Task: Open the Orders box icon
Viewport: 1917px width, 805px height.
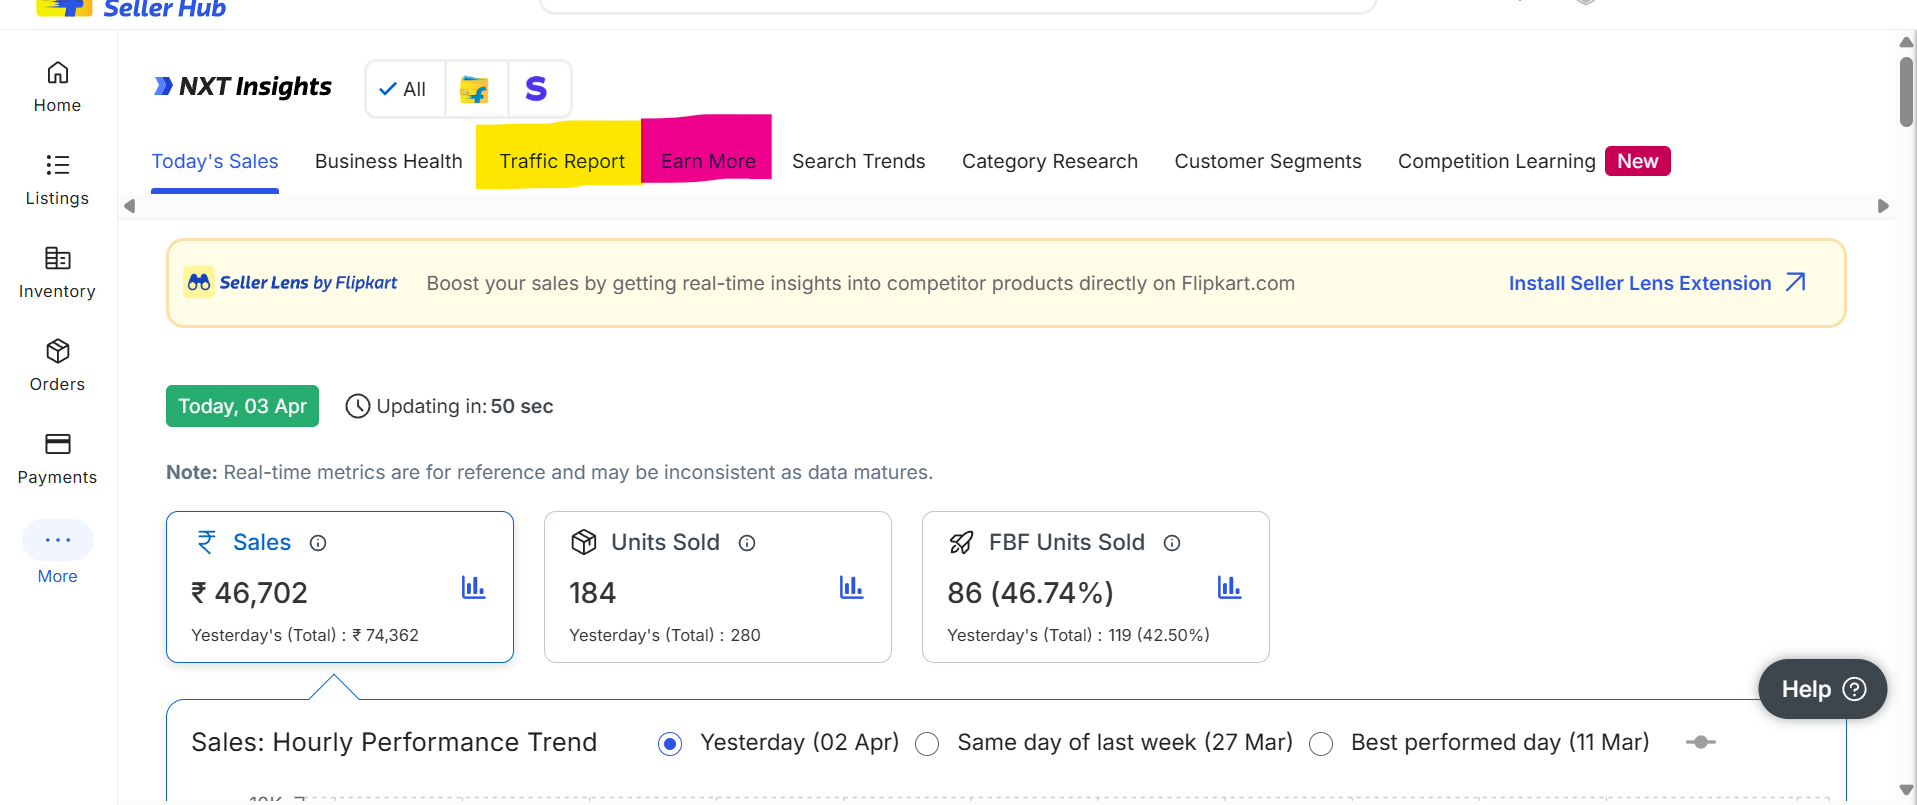Action: (57, 352)
